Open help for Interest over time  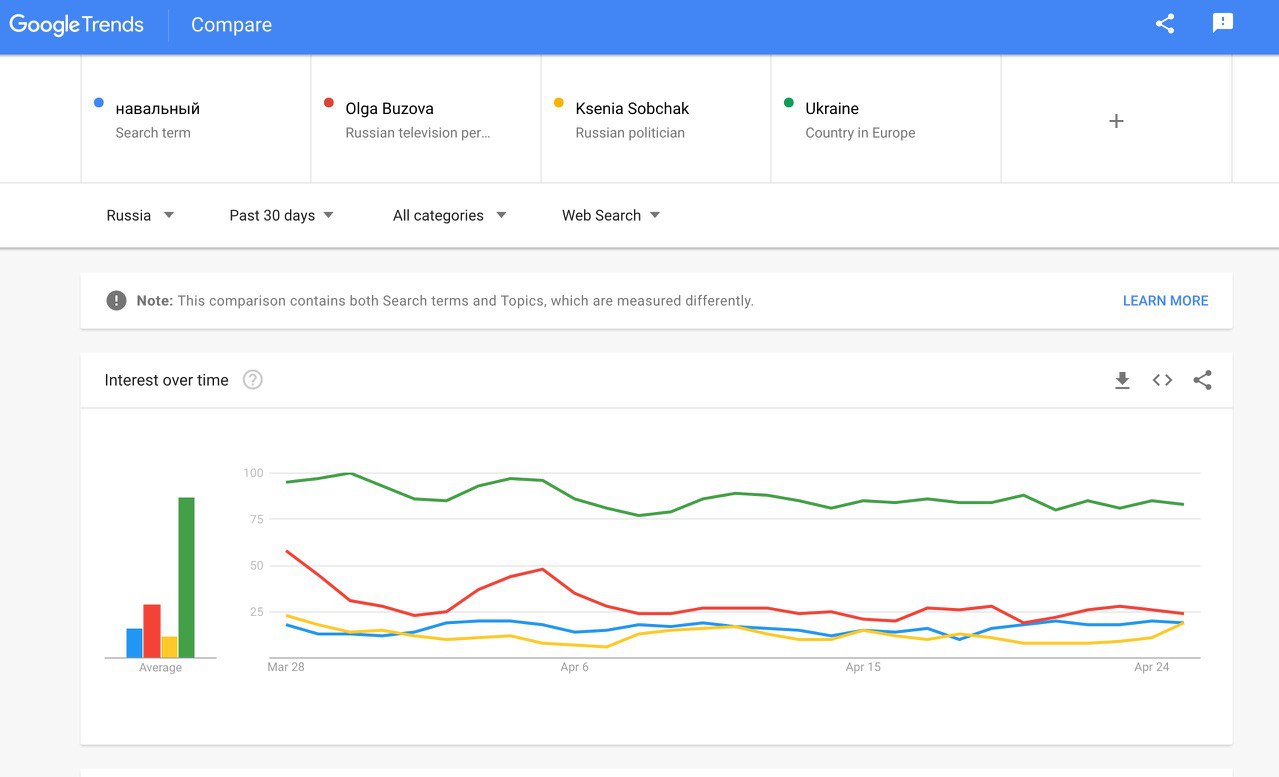[x=253, y=380]
